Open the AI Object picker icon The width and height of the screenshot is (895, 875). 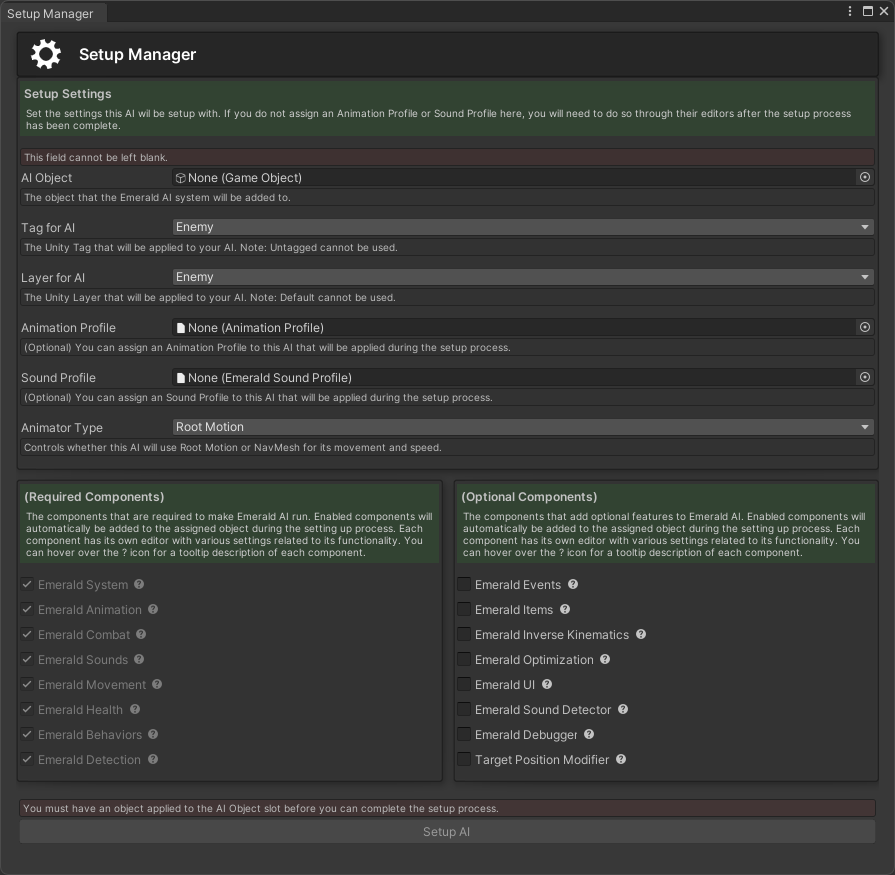pos(864,177)
